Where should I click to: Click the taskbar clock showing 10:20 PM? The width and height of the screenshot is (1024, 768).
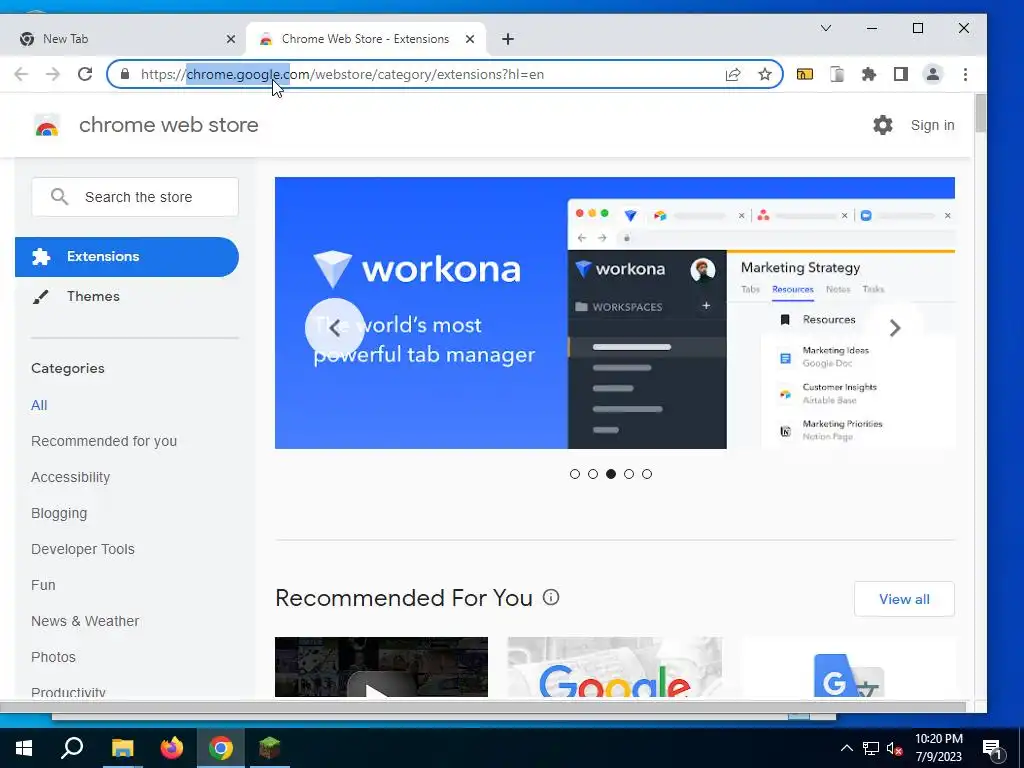(938, 748)
